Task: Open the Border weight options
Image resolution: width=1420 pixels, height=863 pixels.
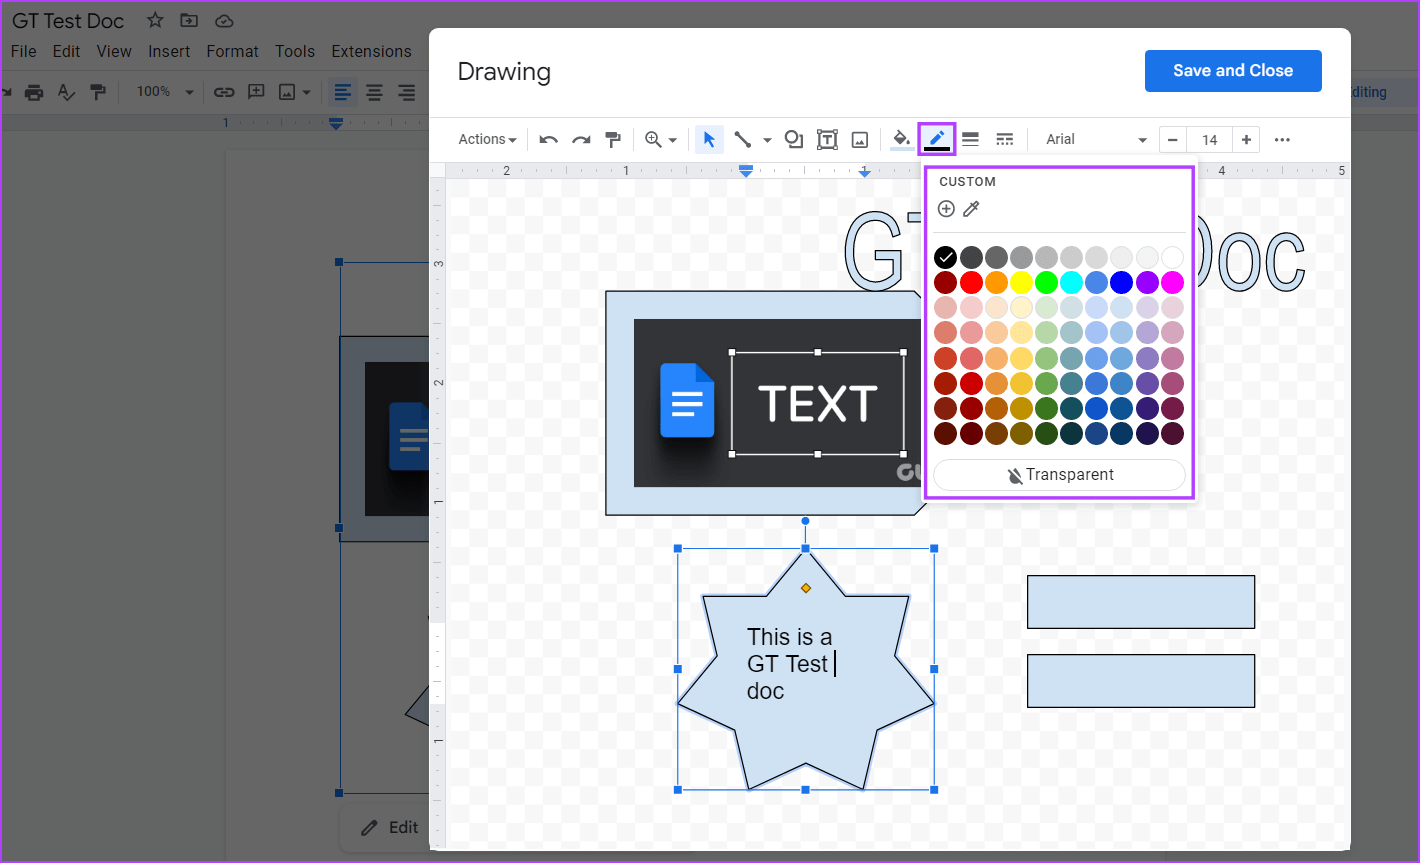Action: (970, 139)
